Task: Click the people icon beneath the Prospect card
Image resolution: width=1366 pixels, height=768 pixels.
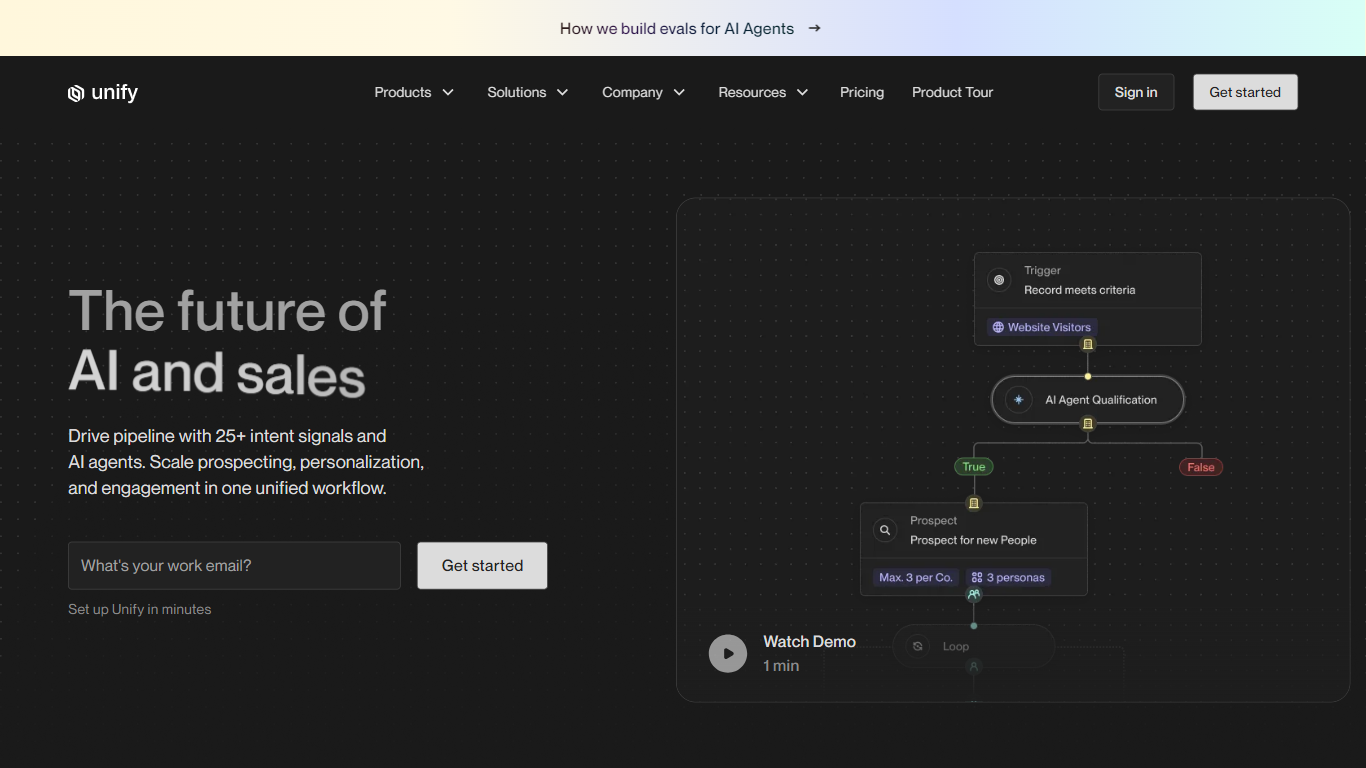Action: tap(974, 594)
